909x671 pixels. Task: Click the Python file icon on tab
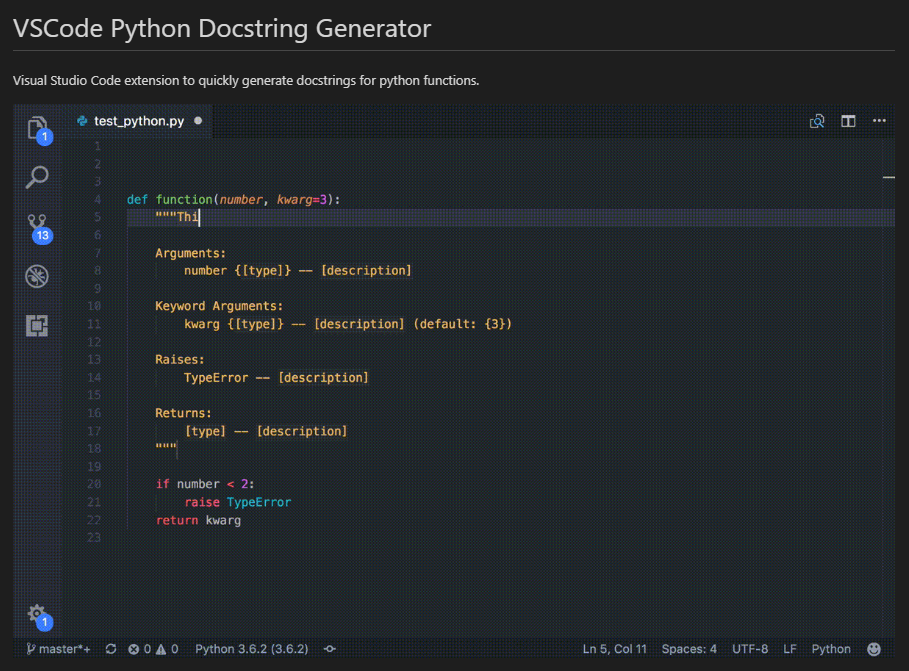82,121
